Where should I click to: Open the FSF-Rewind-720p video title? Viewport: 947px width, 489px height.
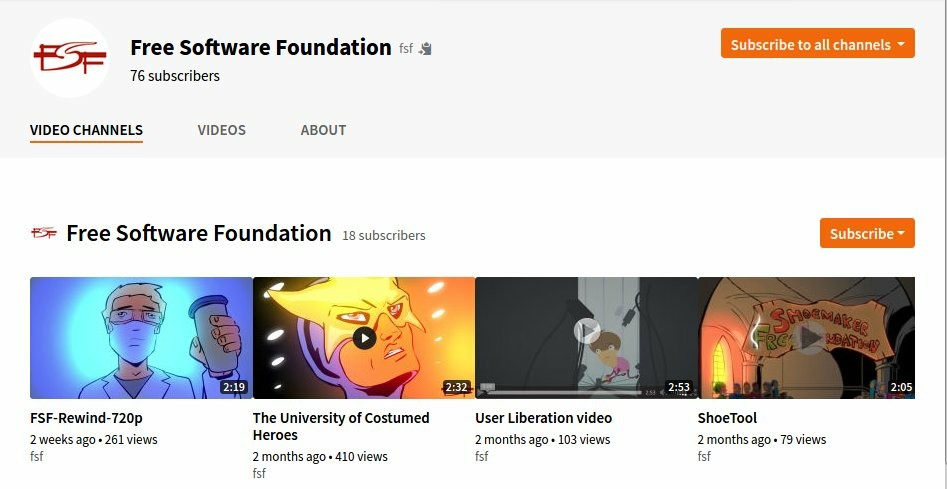(86, 418)
